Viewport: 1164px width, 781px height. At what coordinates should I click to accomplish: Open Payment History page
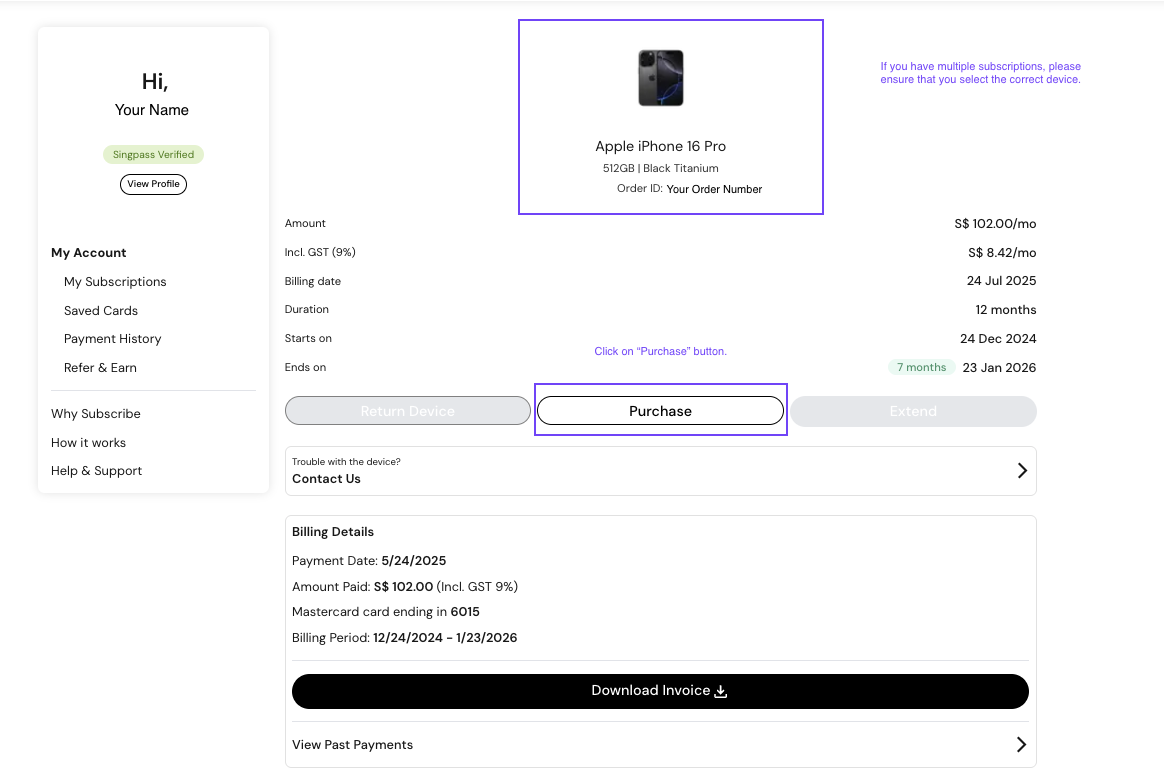point(113,339)
